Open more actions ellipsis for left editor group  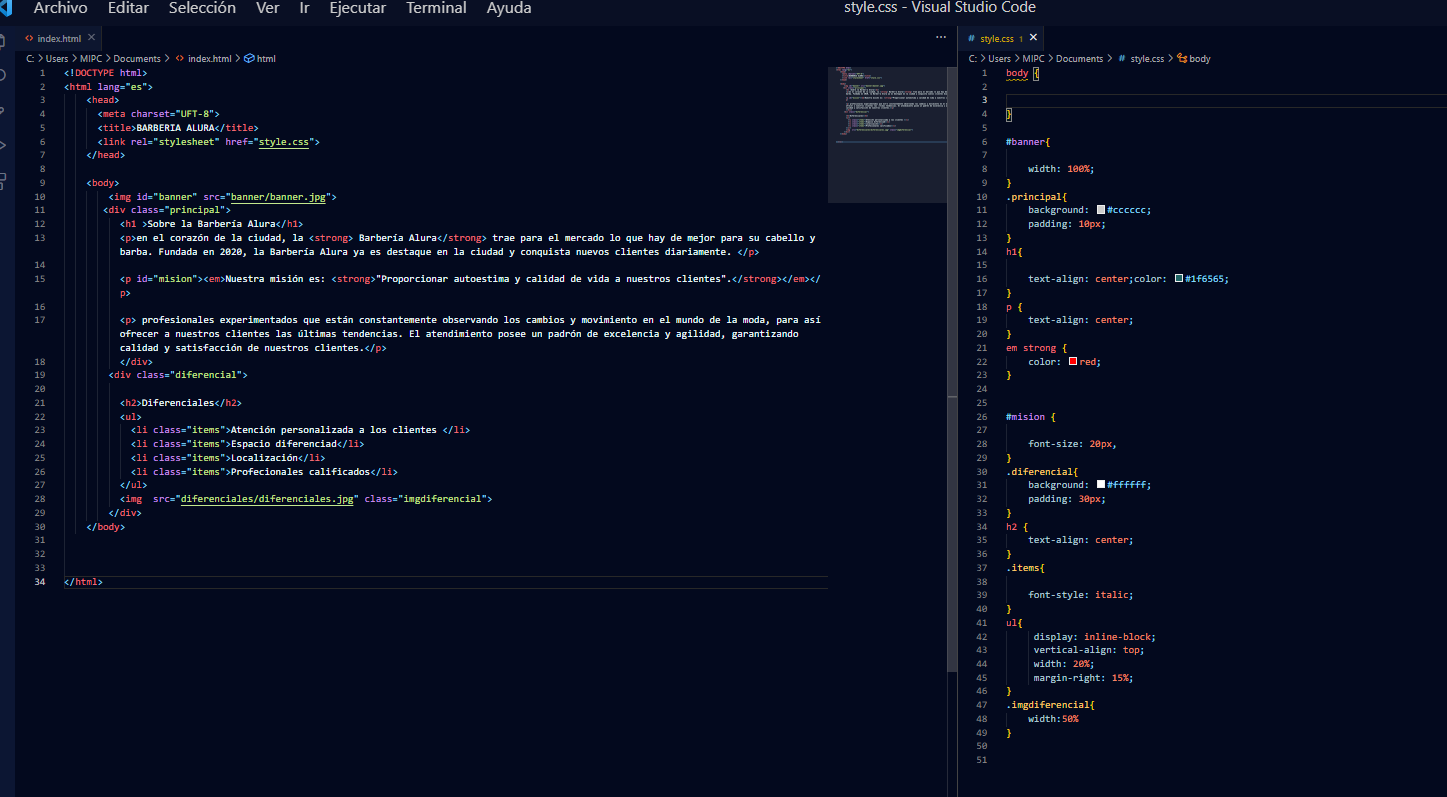(x=940, y=37)
